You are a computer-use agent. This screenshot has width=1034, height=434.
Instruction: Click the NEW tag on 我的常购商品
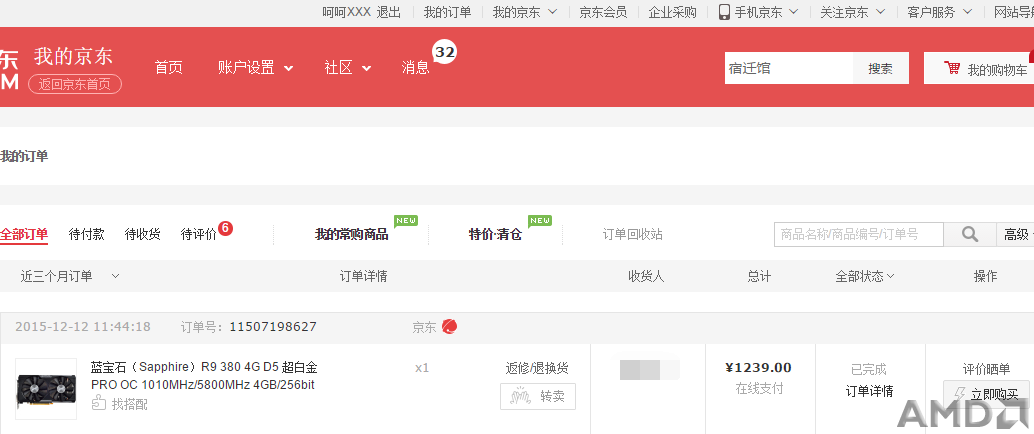tap(406, 221)
